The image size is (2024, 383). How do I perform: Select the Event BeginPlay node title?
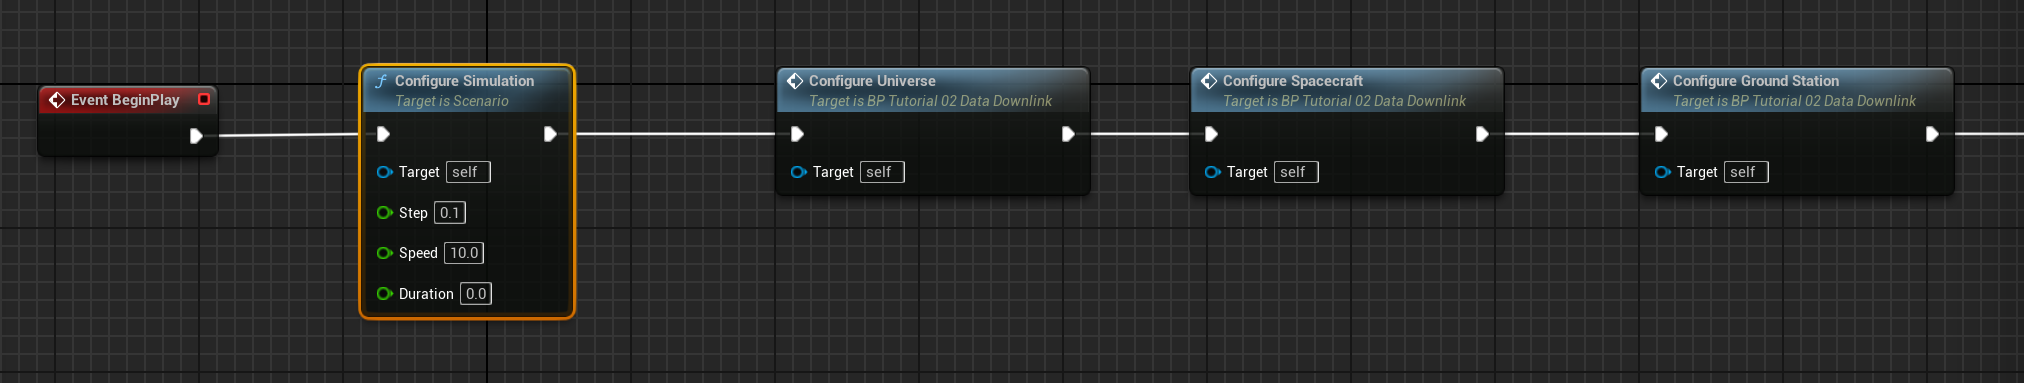tap(125, 100)
